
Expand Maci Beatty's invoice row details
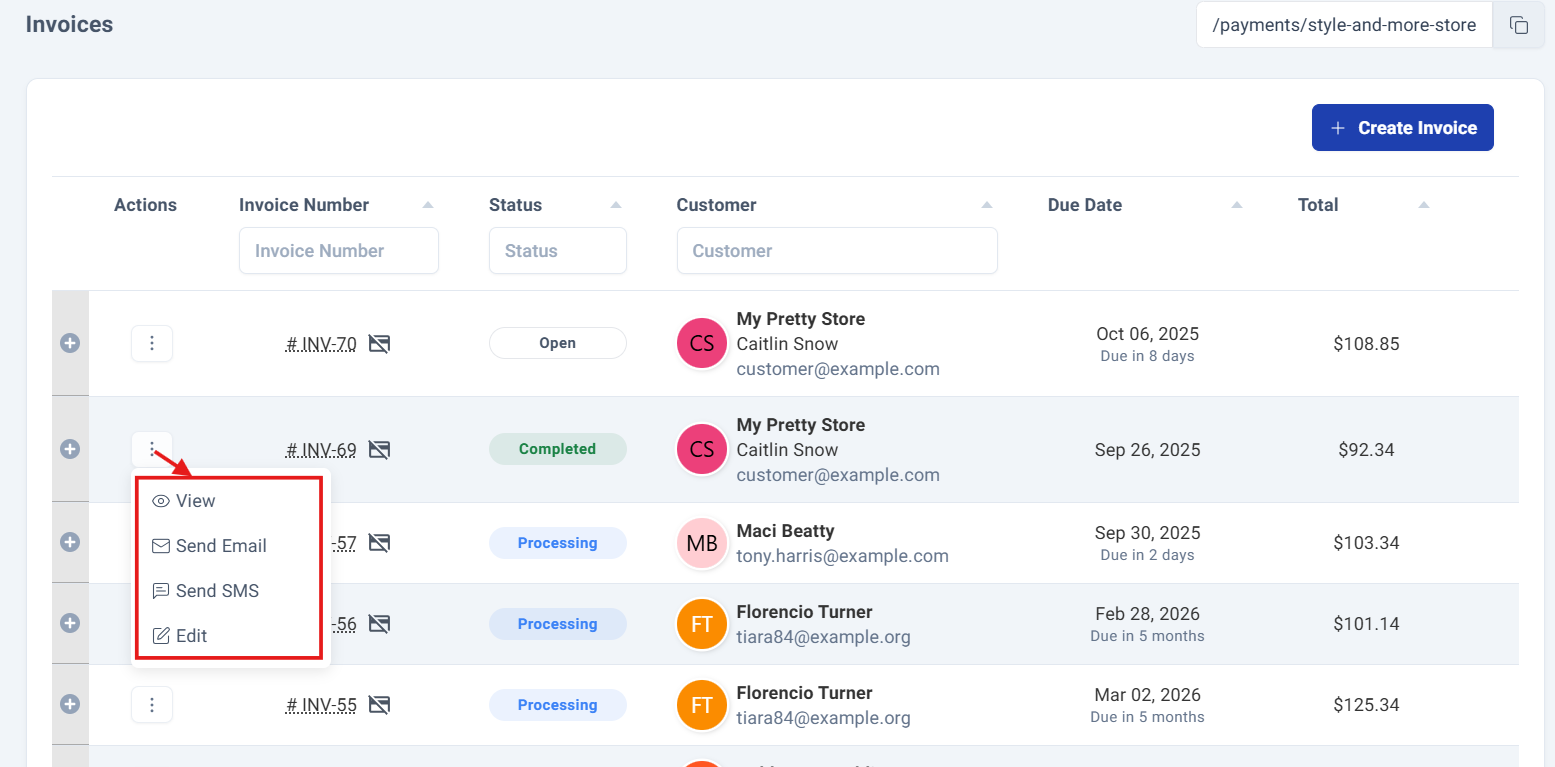pyautogui.click(x=70, y=542)
